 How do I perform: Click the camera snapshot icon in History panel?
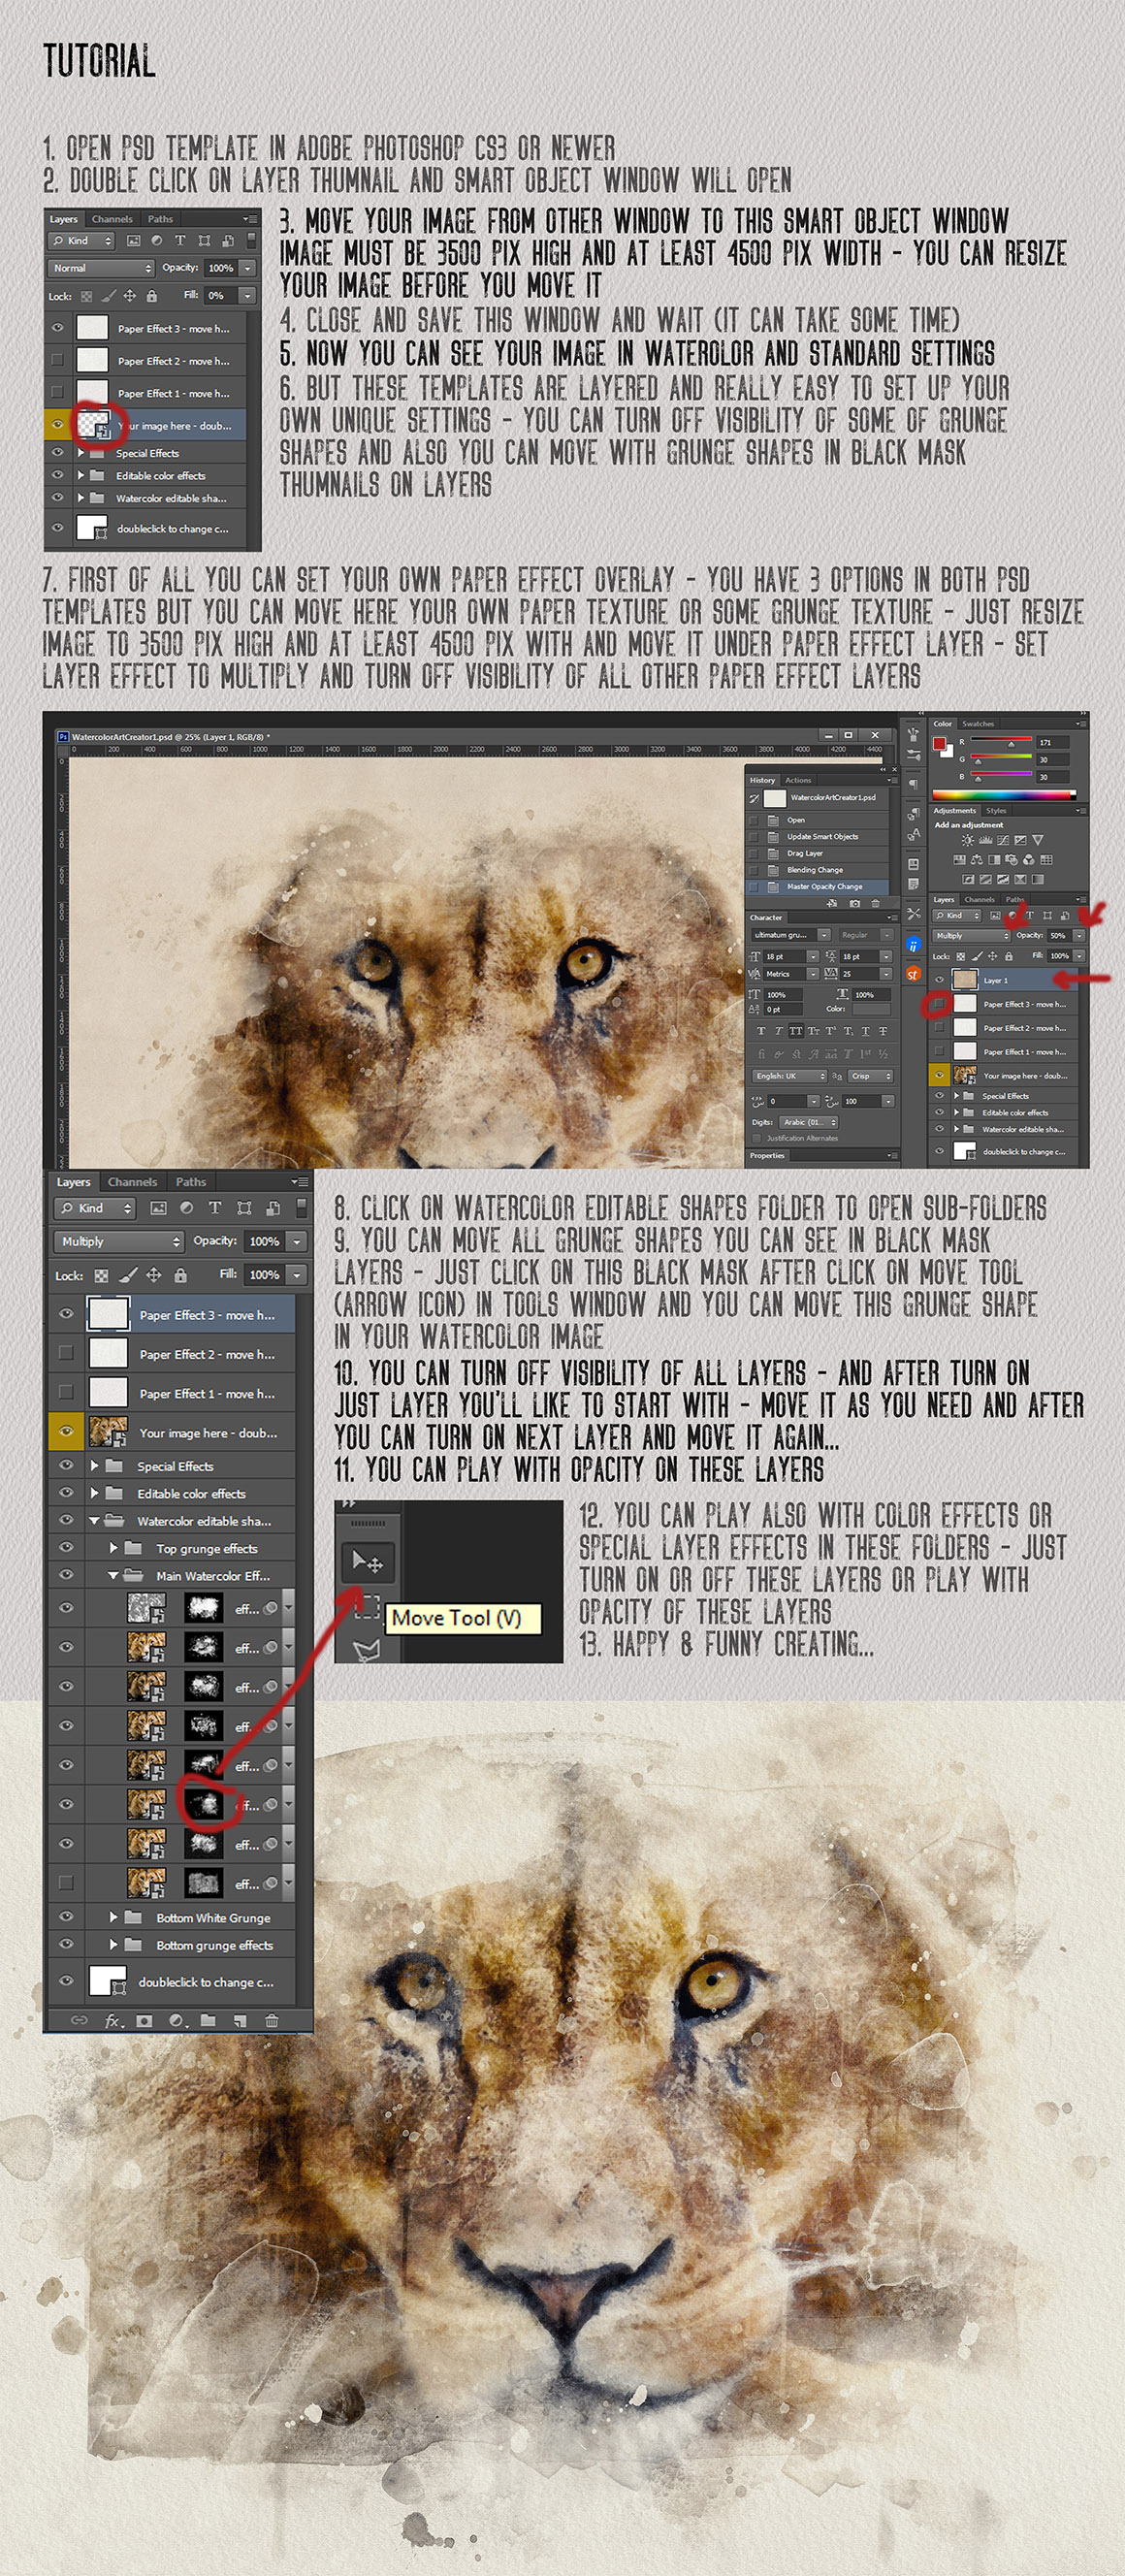854,903
